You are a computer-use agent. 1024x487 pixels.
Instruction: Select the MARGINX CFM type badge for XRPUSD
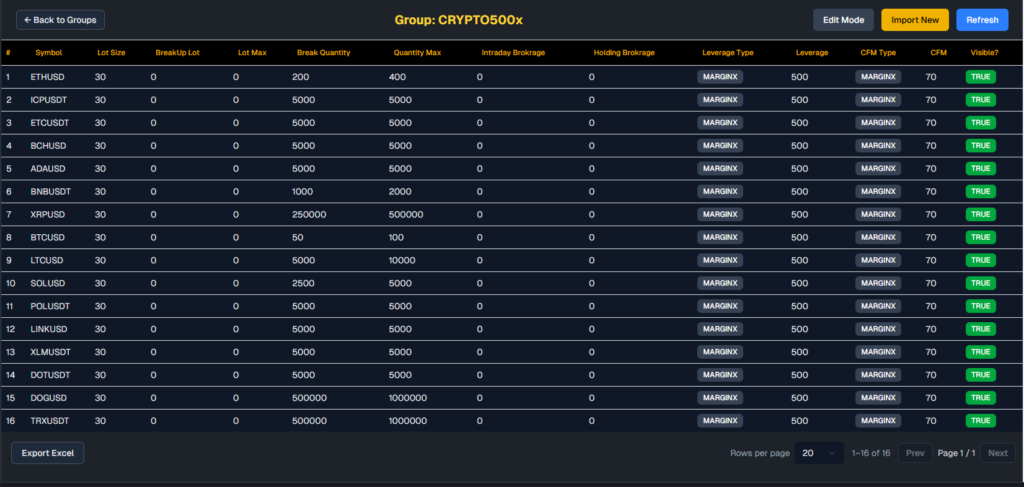878,214
